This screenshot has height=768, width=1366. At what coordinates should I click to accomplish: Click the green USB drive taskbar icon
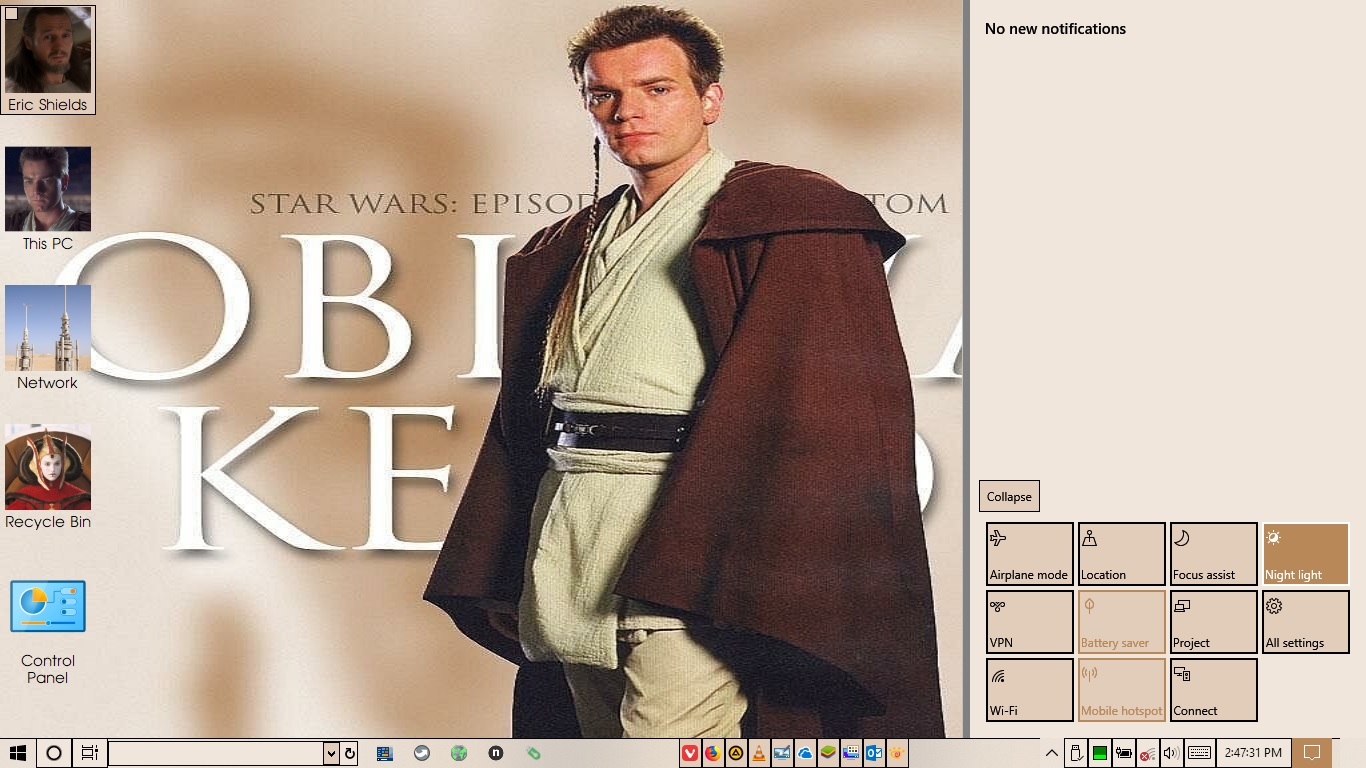533,753
